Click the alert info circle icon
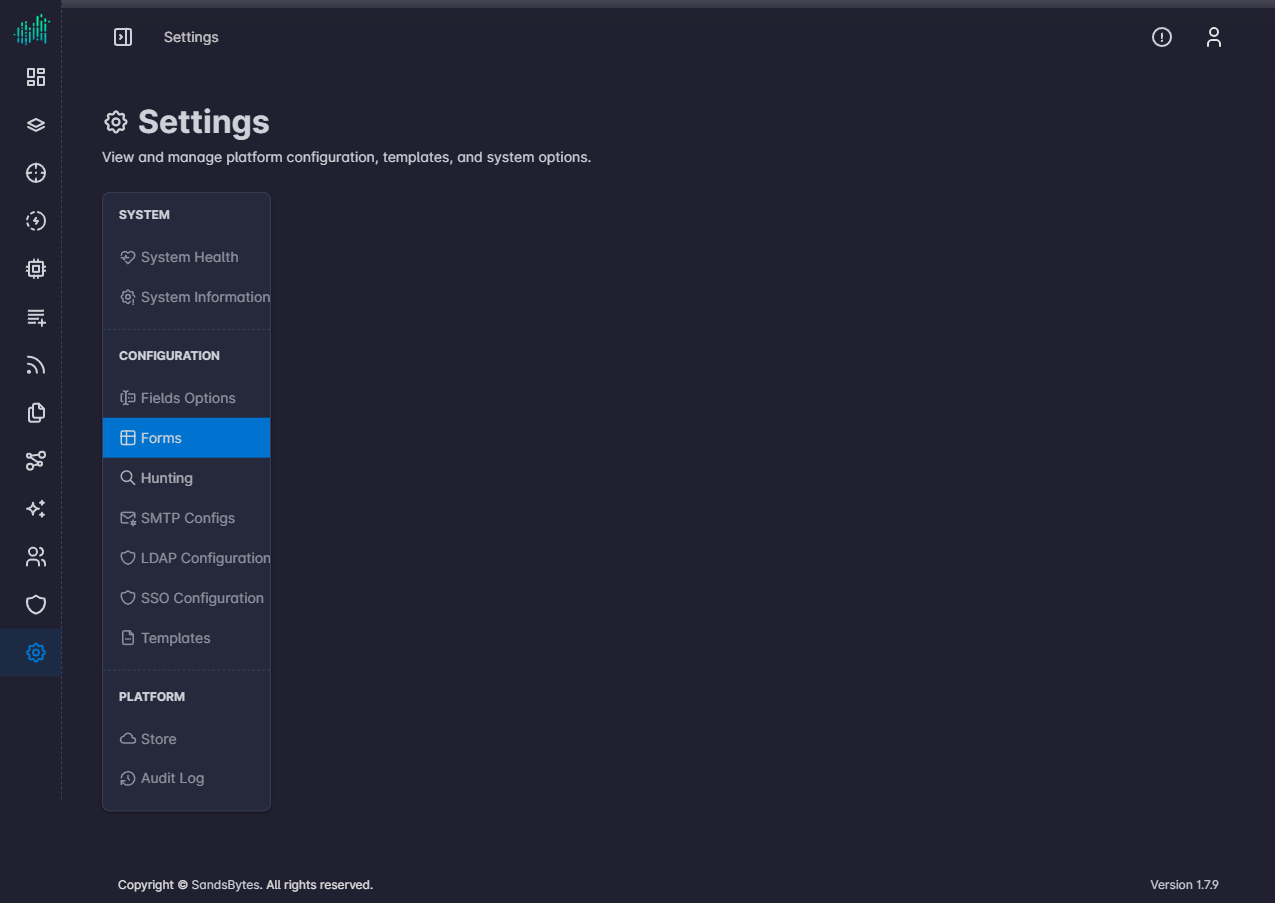The image size is (1275, 903). pyautogui.click(x=1162, y=37)
